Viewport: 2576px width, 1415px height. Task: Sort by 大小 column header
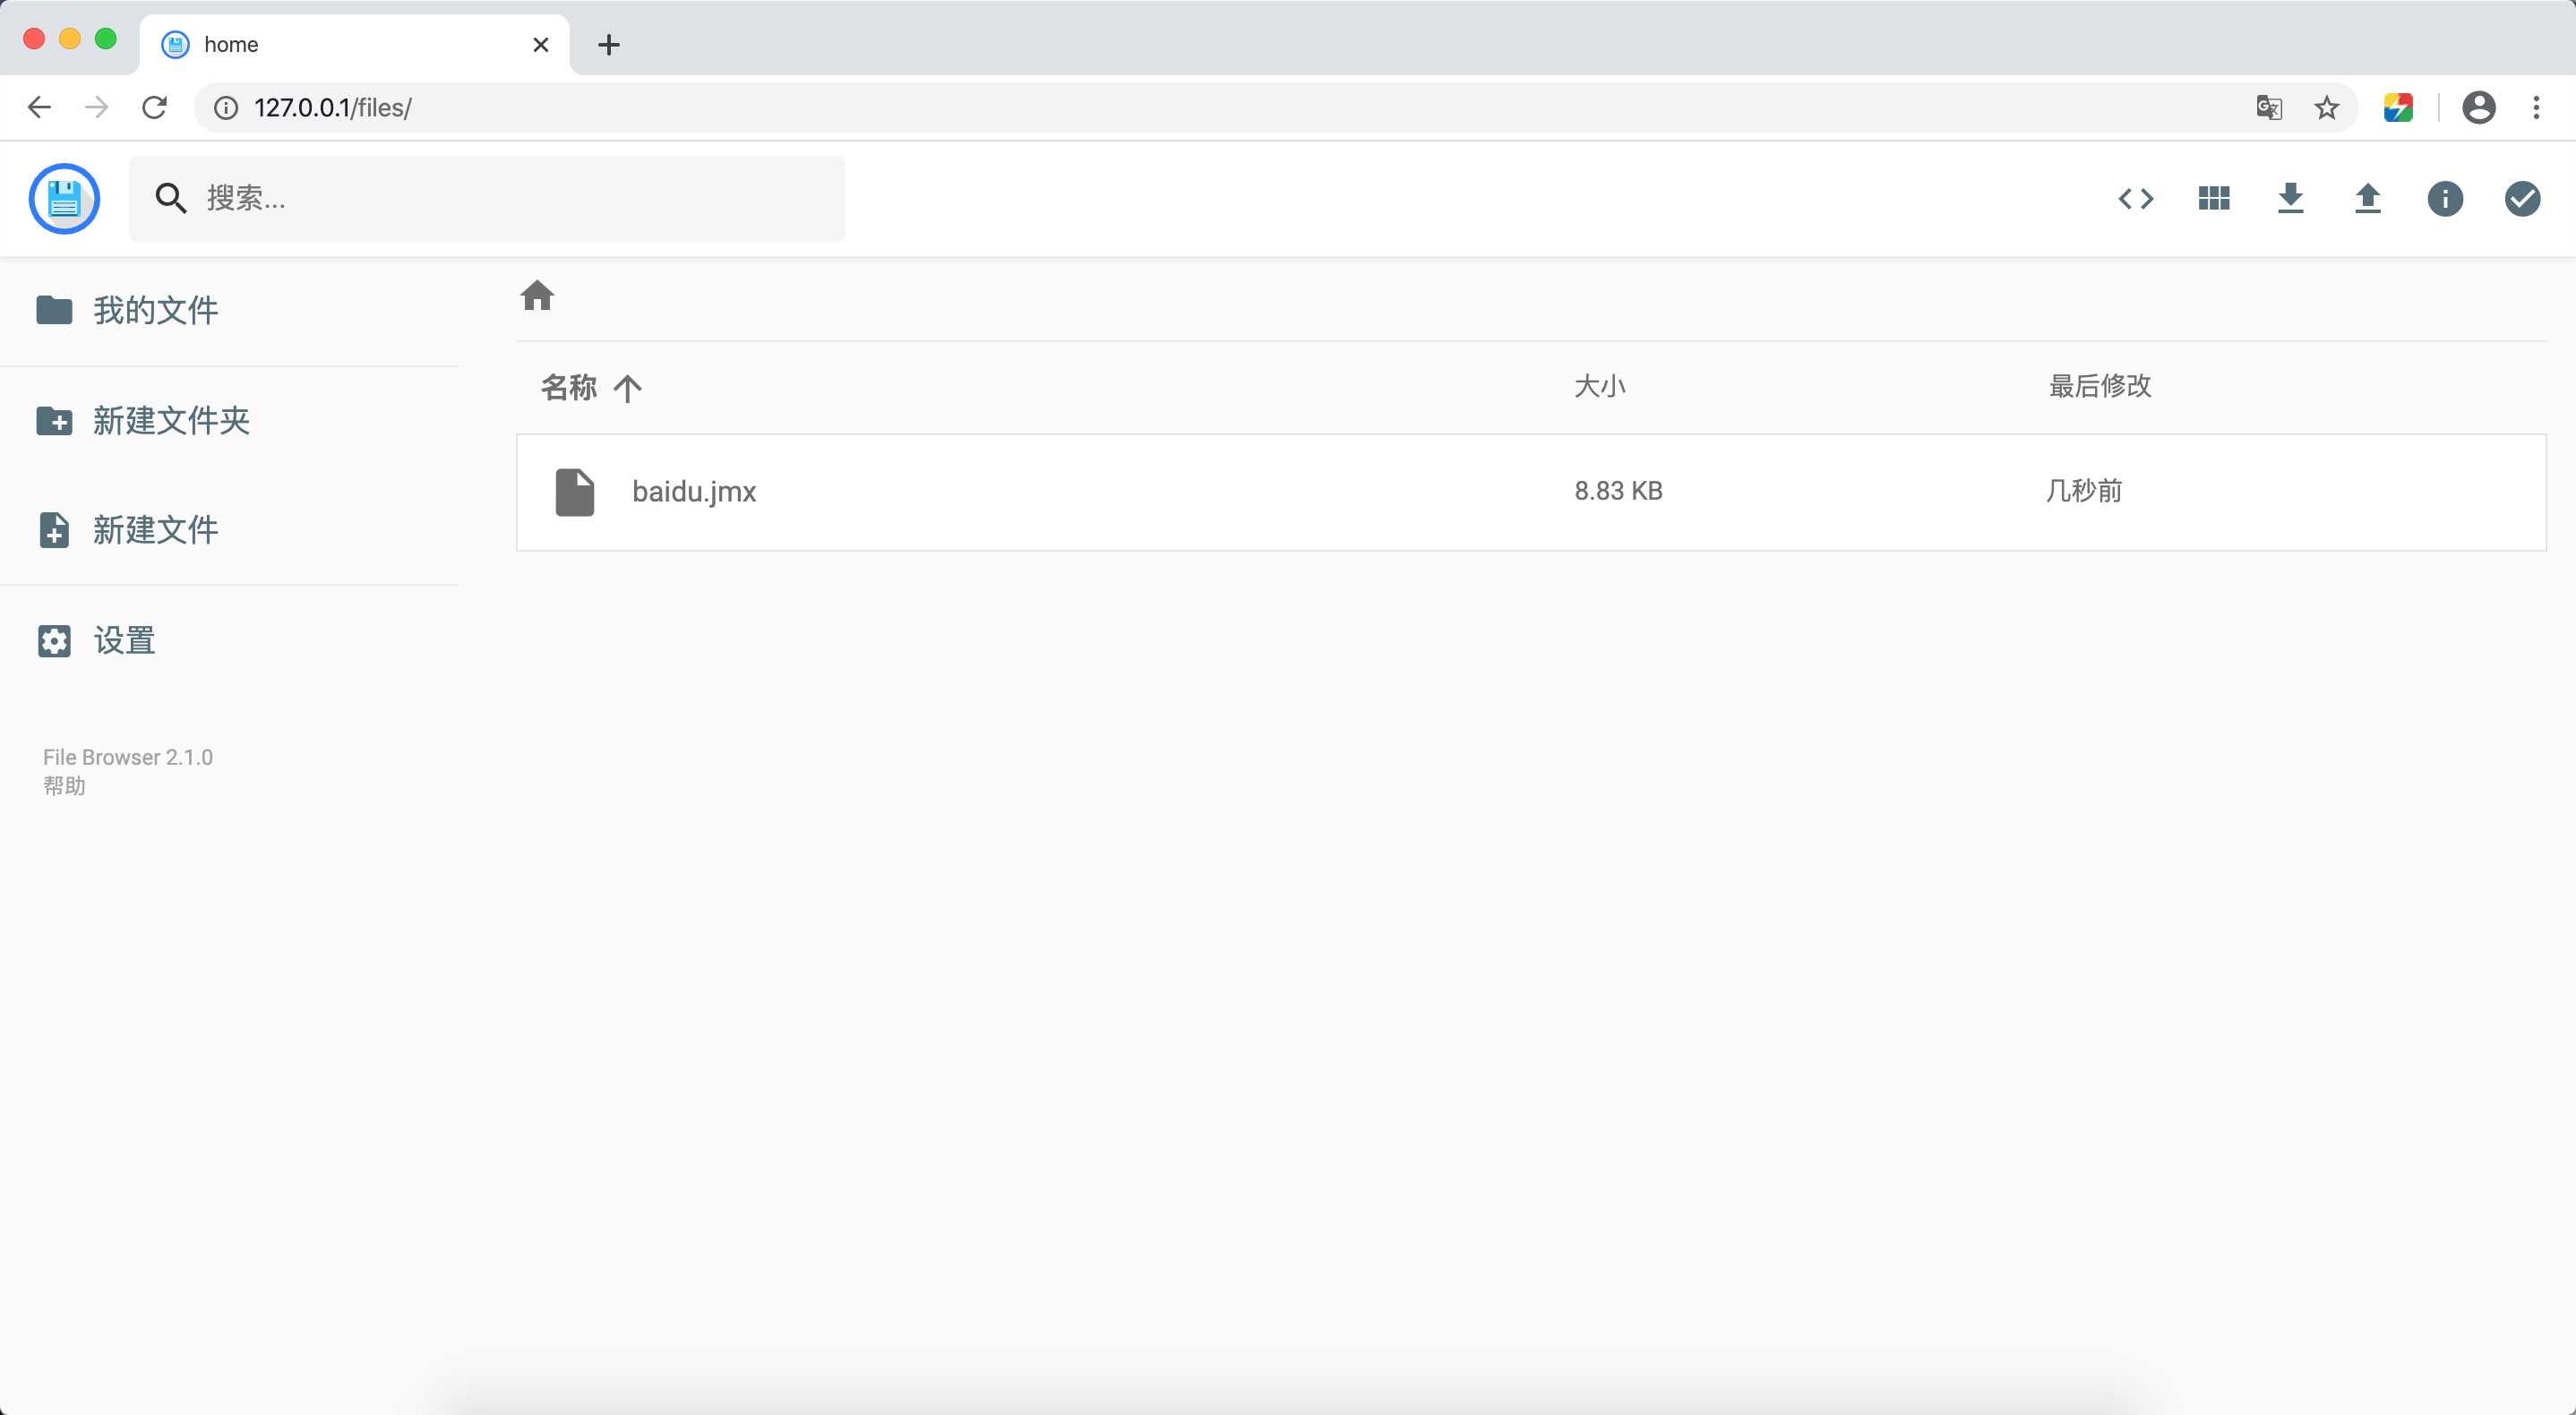(1600, 386)
